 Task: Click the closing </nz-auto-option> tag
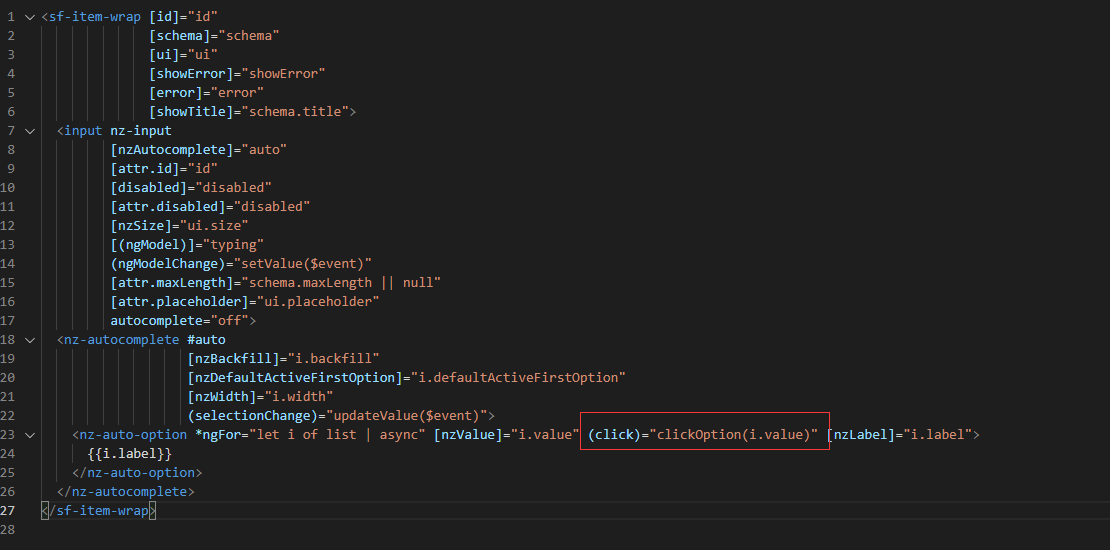[x=137, y=473]
